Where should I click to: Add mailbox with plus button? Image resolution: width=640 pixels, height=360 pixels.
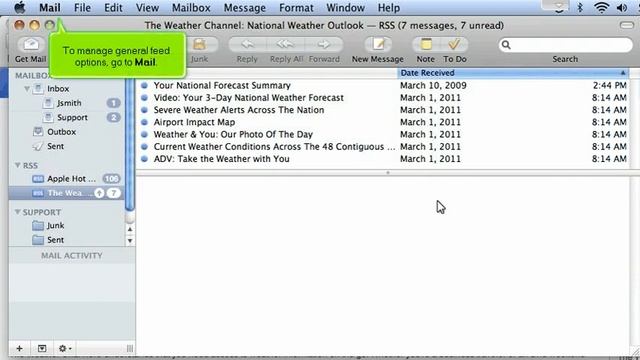(x=19, y=348)
